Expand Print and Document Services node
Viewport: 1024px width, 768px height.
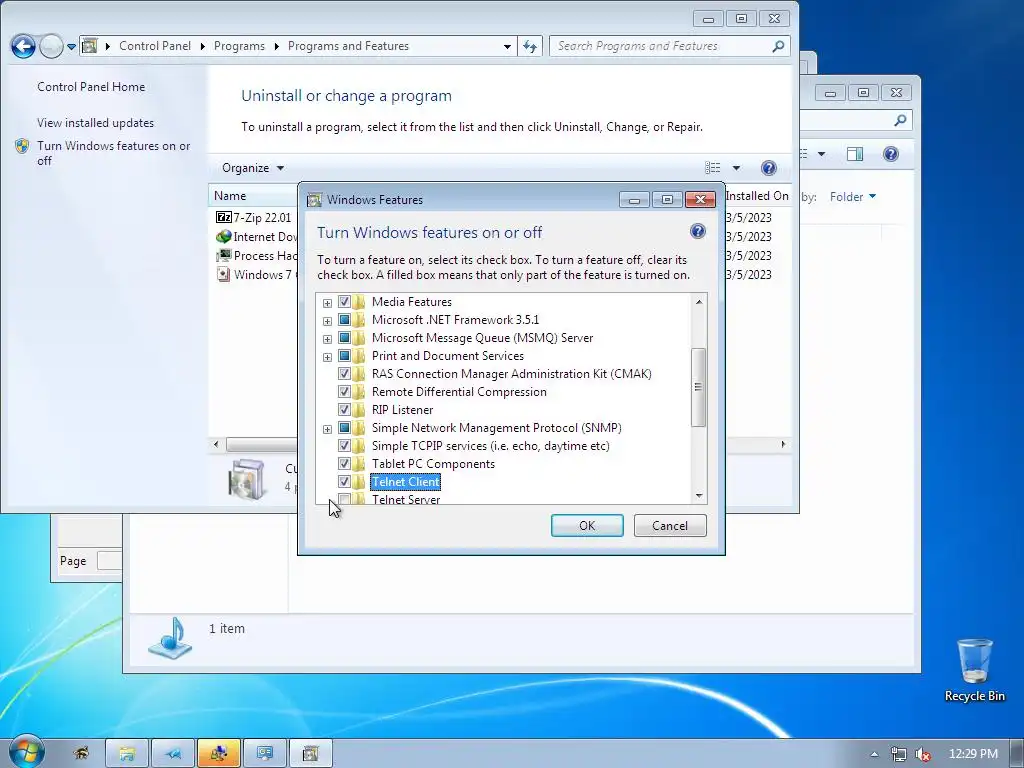327,357
